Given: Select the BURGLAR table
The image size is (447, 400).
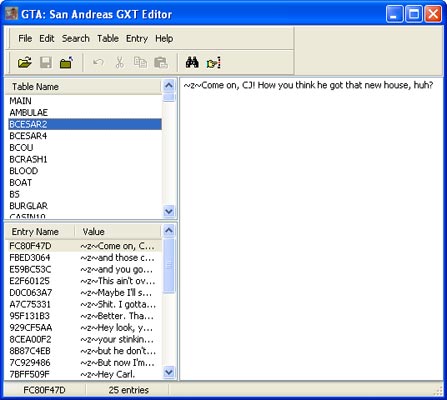Looking at the screenshot, I should 85,206.
